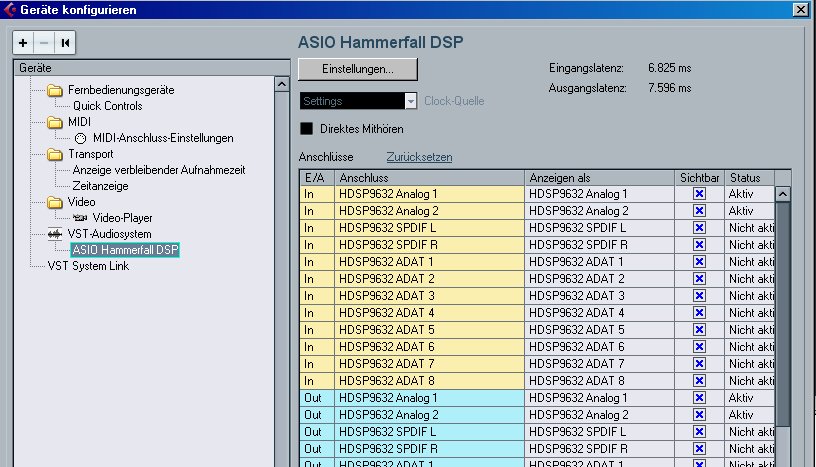Click the Zurücksetzen link
The image size is (816, 467).
pos(419,157)
